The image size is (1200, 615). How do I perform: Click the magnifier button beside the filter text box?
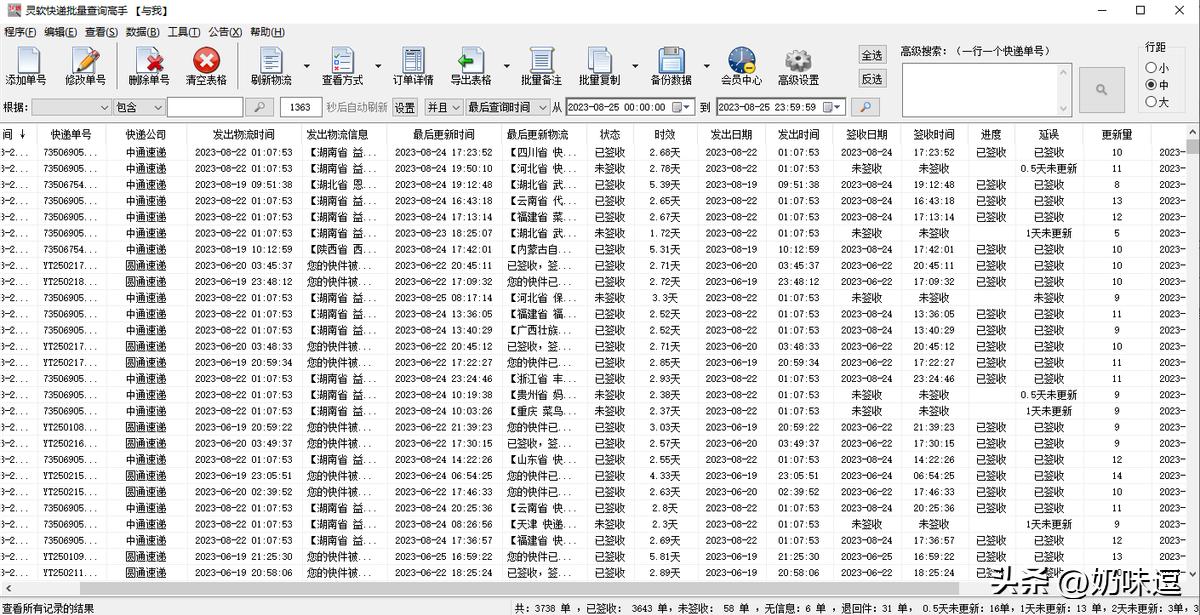click(x=259, y=107)
